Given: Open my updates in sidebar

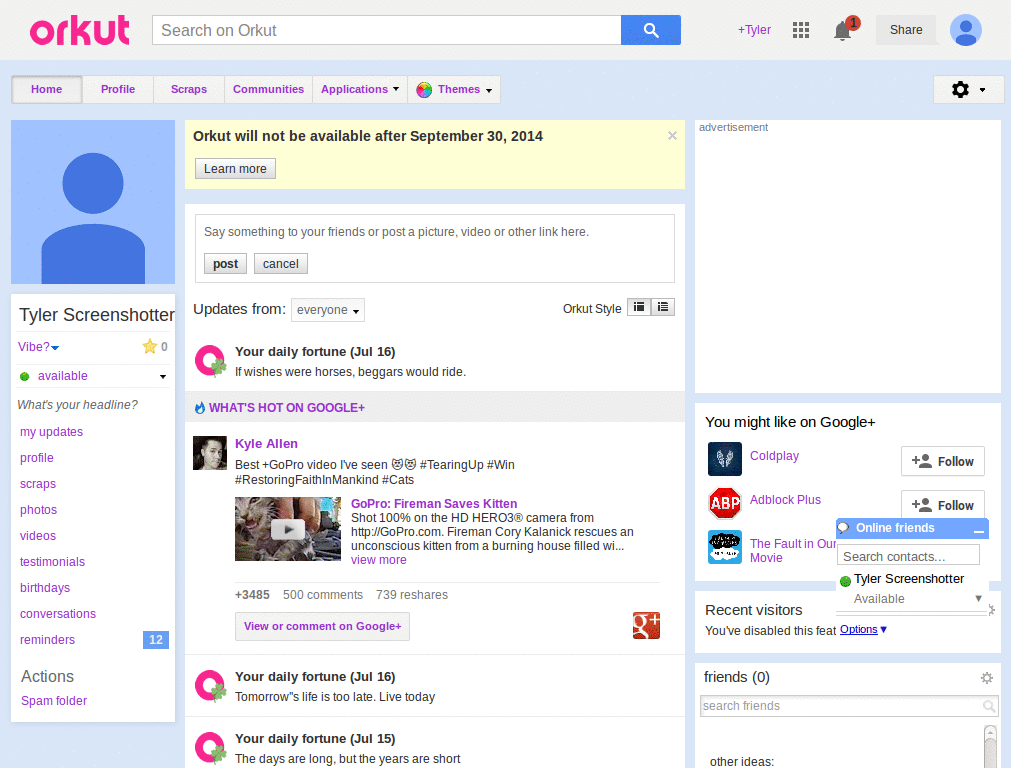Looking at the screenshot, I should [x=52, y=432].
